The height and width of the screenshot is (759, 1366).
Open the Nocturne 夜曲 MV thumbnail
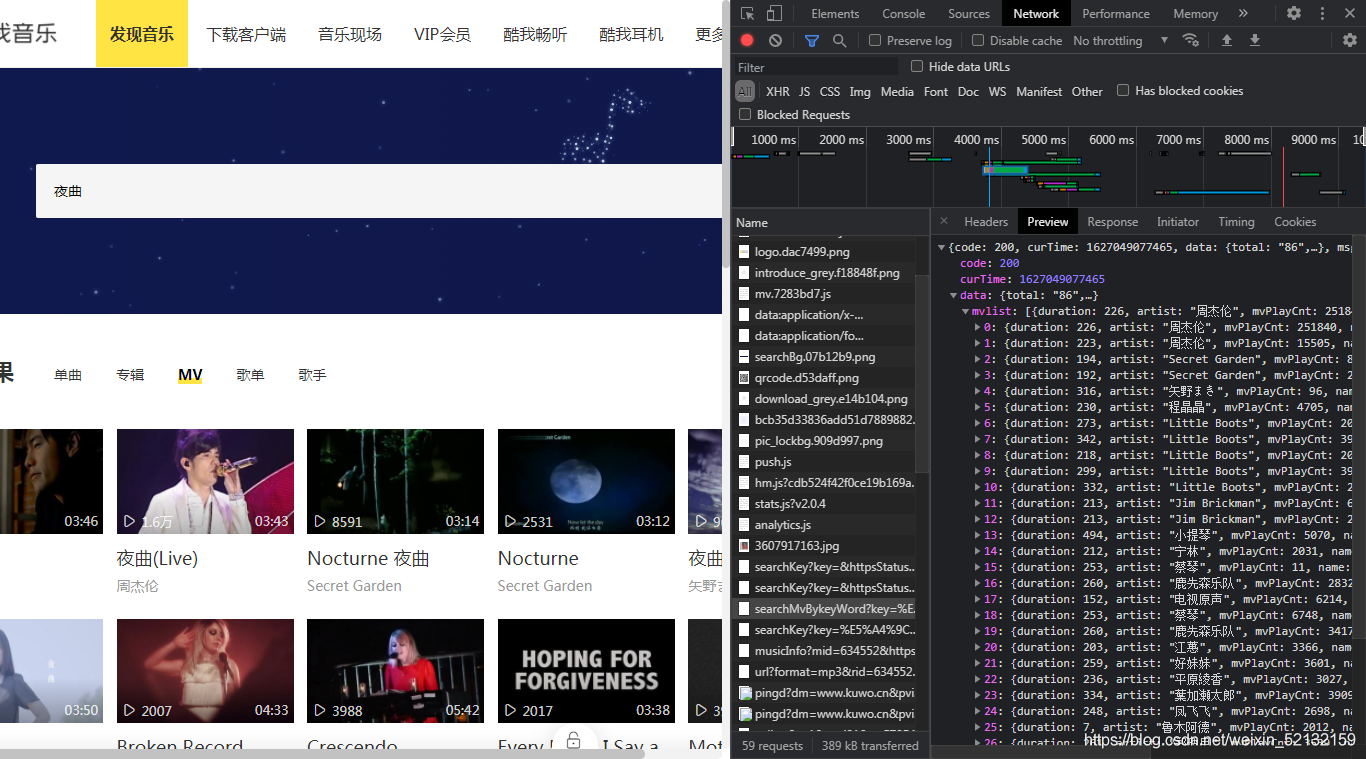(395, 481)
